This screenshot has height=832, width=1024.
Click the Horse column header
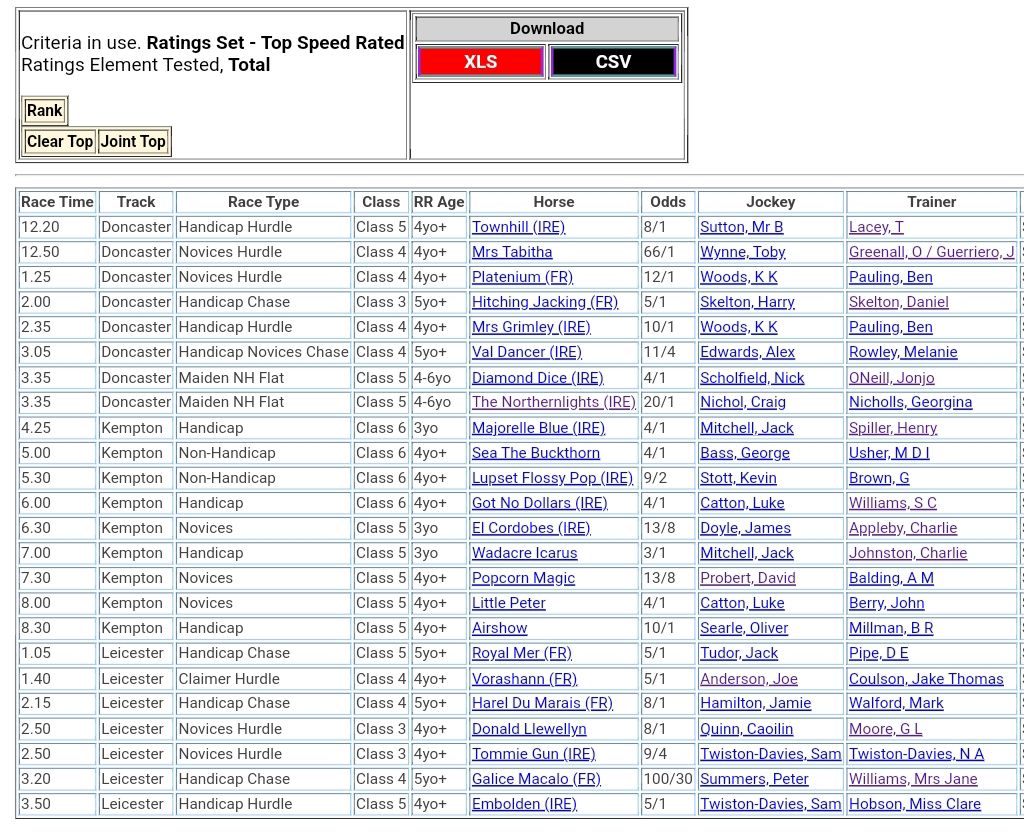(553, 202)
